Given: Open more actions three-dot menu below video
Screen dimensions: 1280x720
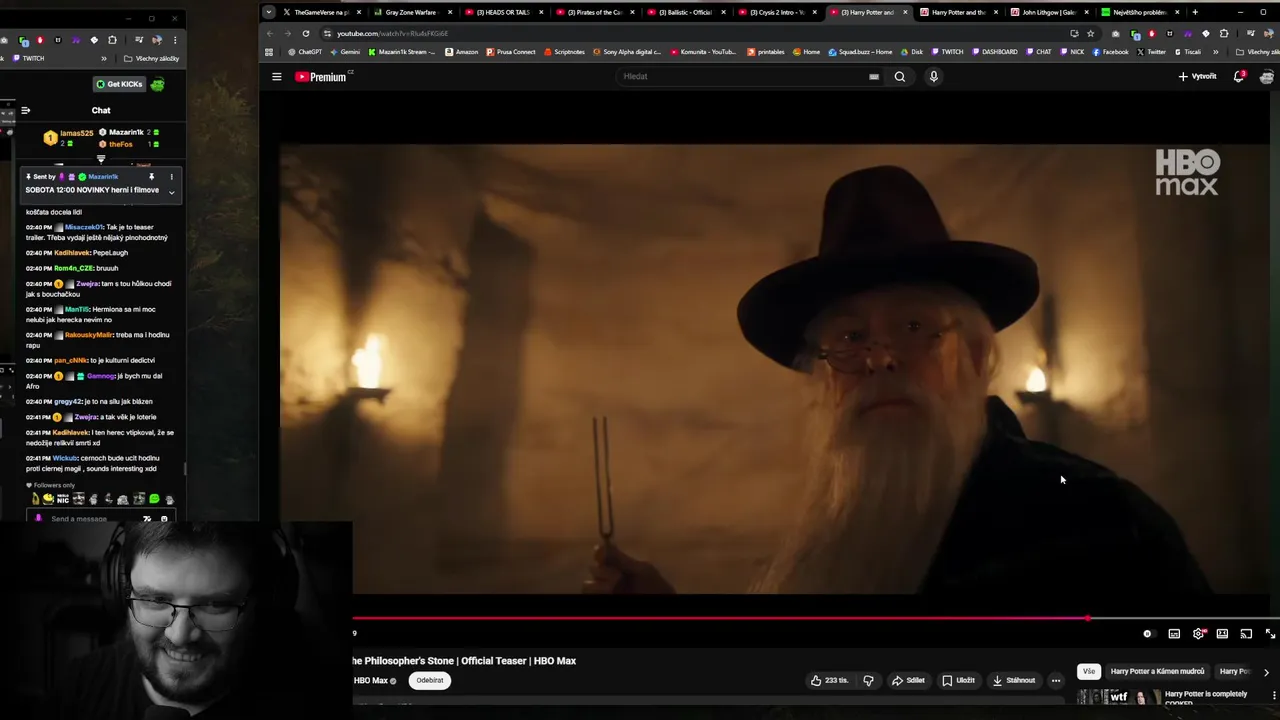Looking at the screenshot, I should [1055, 680].
